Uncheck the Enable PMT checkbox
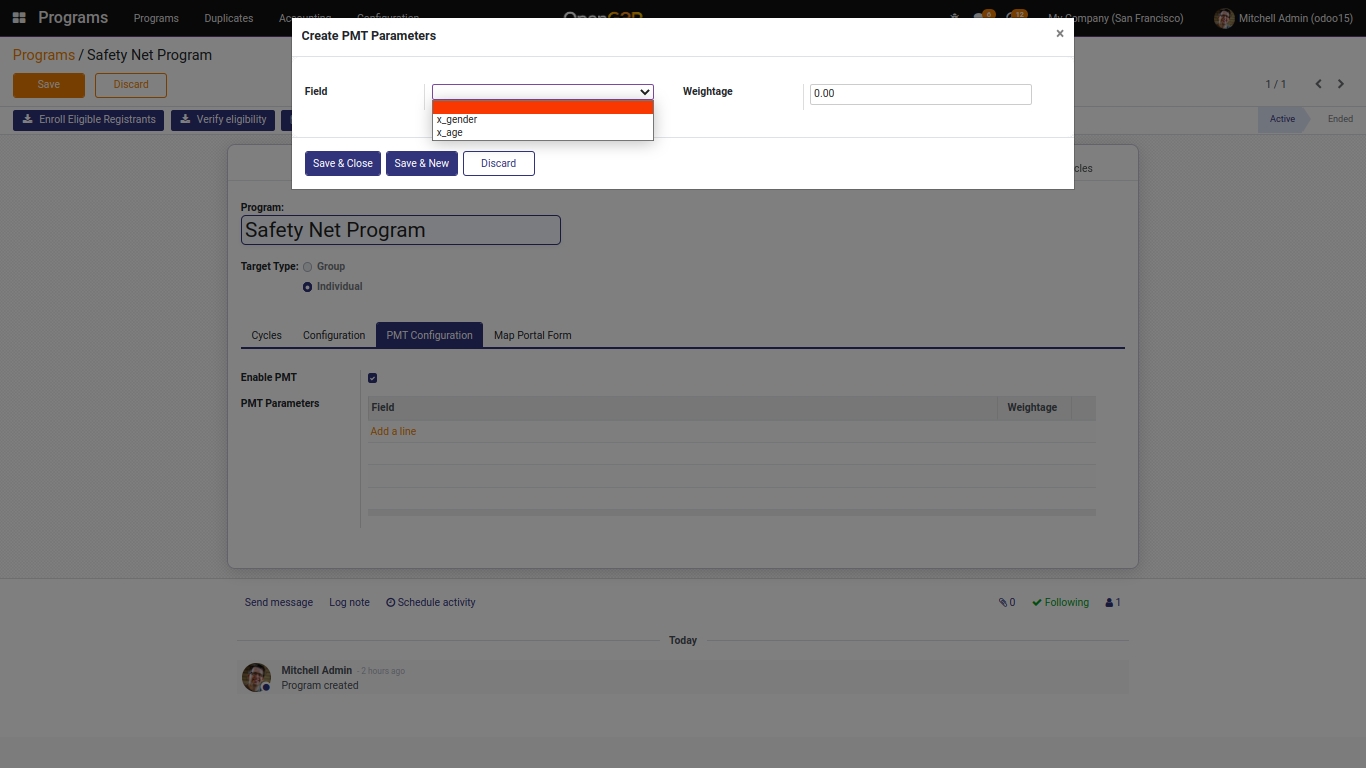The width and height of the screenshot is (1366, 768). (372, 378)
